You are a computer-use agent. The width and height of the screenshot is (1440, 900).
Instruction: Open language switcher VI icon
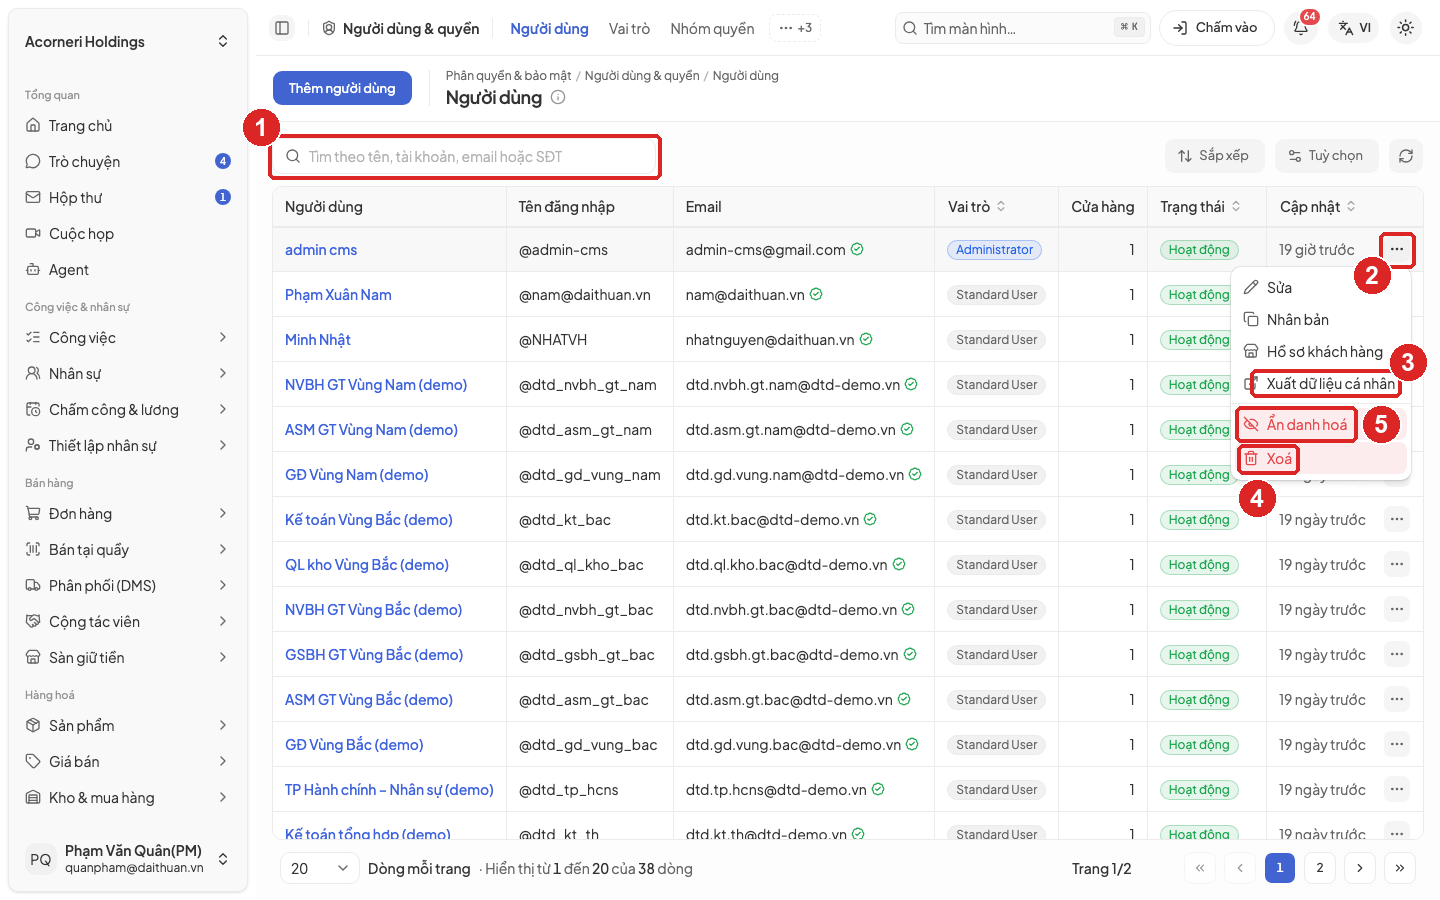pyautogui.click(x=1354, y=28)
